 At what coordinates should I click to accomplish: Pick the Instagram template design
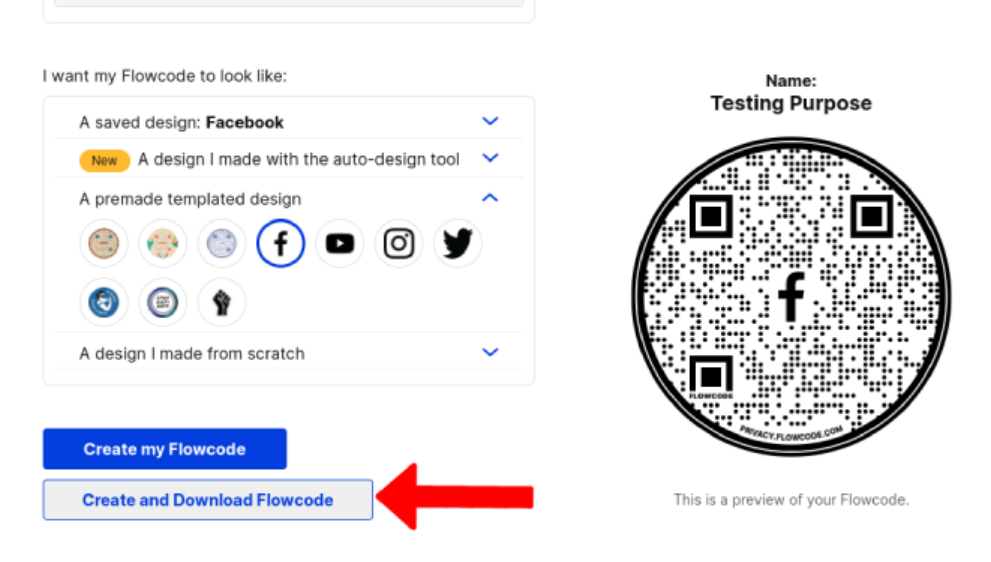pos(399,243)
